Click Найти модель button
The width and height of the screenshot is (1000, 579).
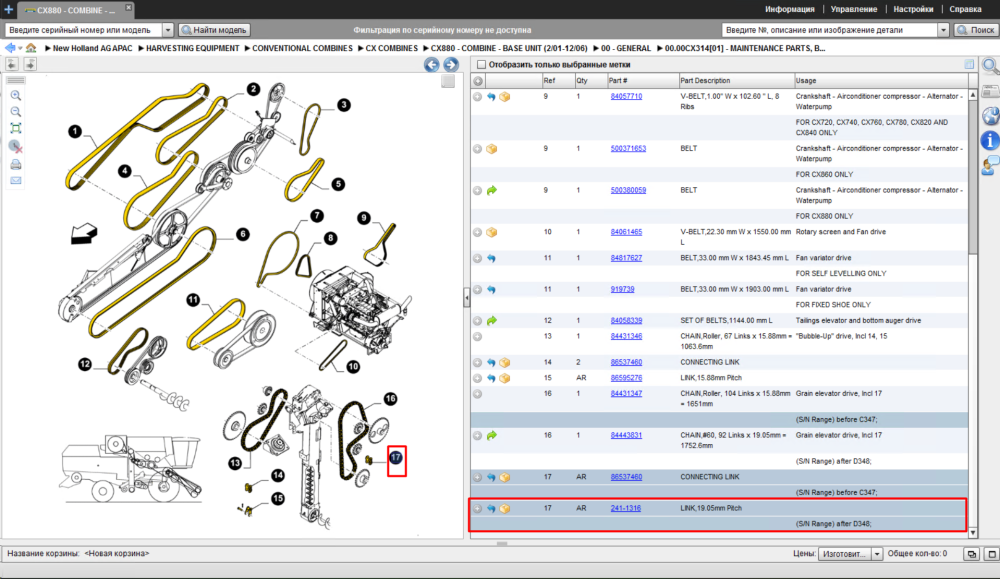214,30
